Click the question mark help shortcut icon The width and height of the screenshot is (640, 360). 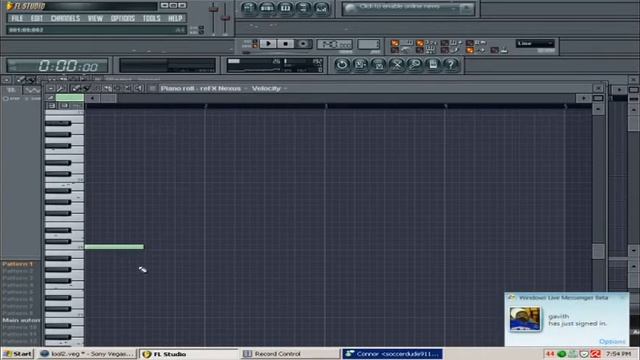coord(451,64)
